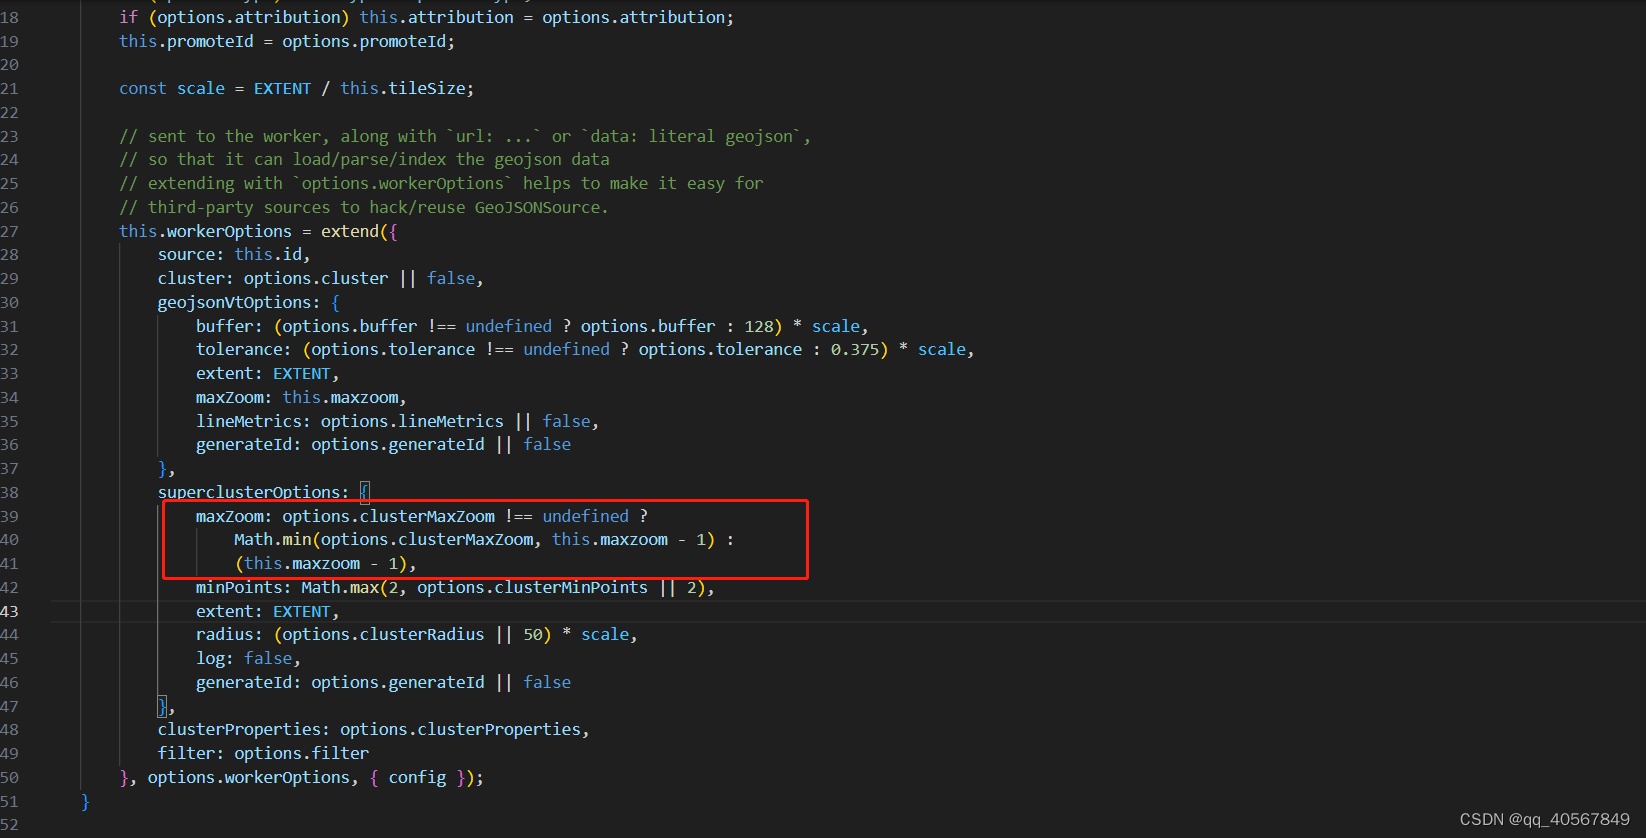
Task: Click 'options.clusterMaxZoom' on line 39
Action: click(x=388, y=516)
